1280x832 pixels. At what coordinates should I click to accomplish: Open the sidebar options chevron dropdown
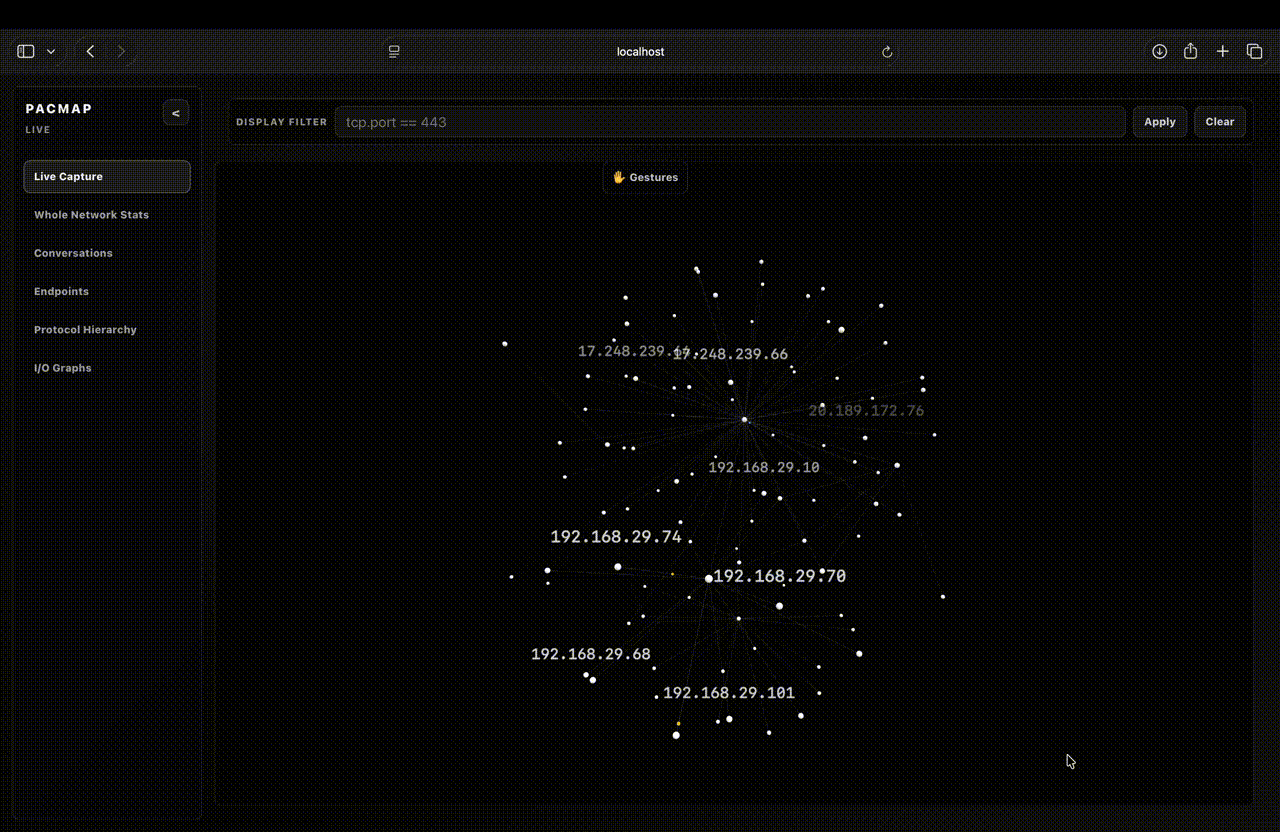pyautogui.click(x=51, y=51)
